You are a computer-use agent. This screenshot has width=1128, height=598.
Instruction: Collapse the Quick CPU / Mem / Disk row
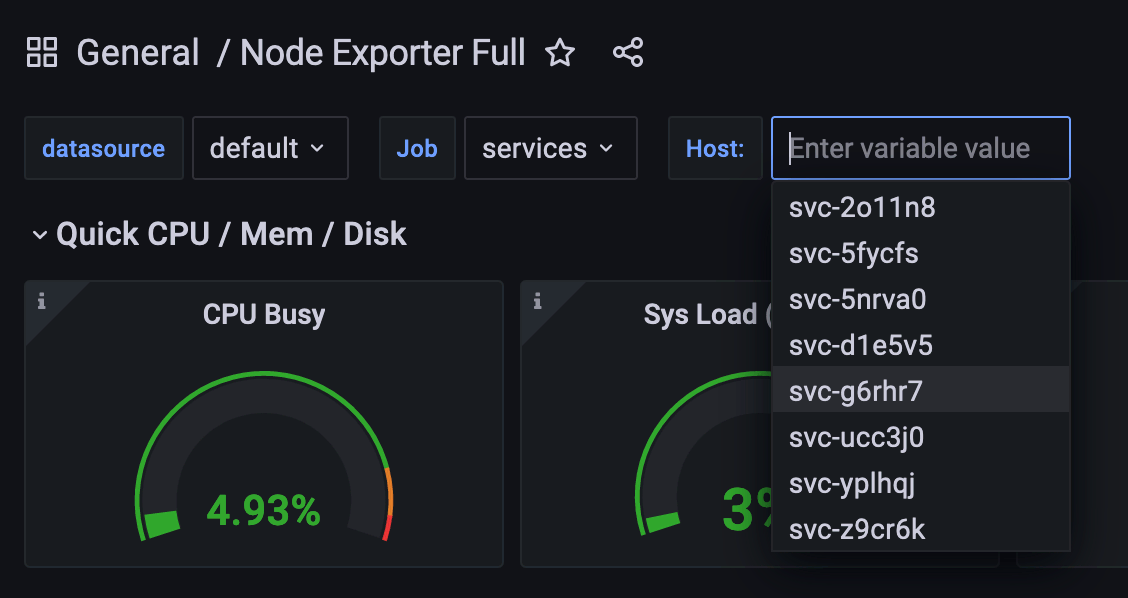coord(40,235)
